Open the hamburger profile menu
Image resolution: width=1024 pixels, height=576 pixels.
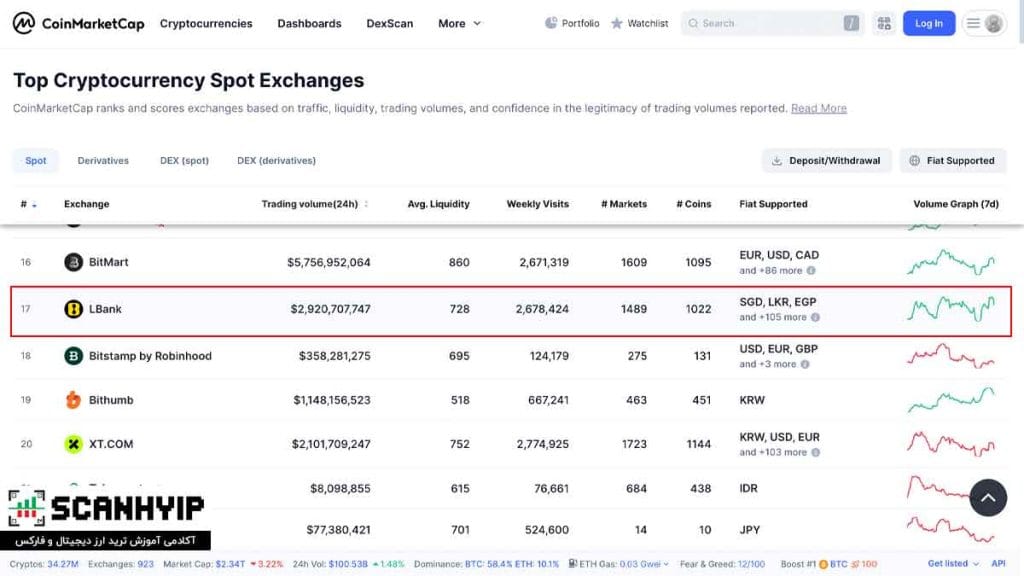[984, 24]
